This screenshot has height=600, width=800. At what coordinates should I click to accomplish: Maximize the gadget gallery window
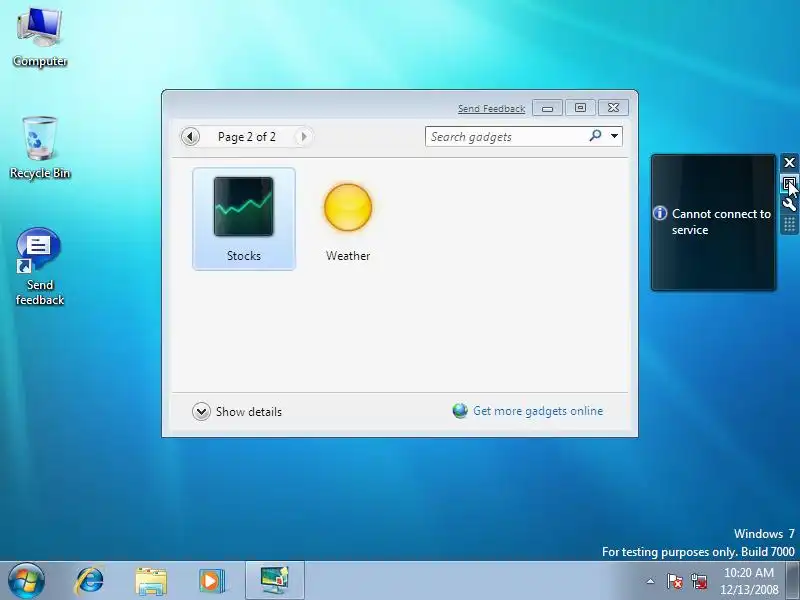point(580,108)
